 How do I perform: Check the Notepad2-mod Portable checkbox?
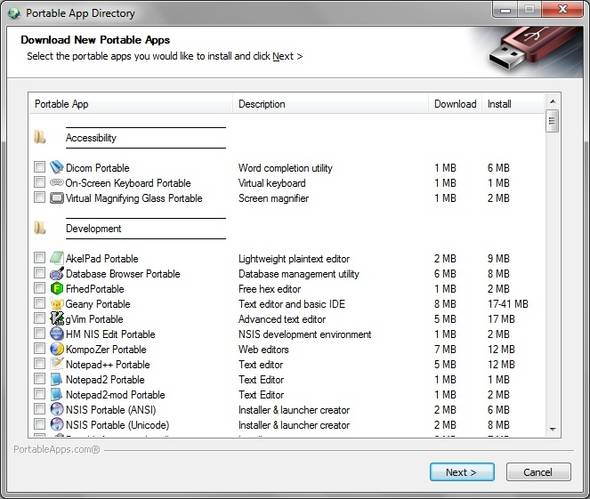[40, 394]
